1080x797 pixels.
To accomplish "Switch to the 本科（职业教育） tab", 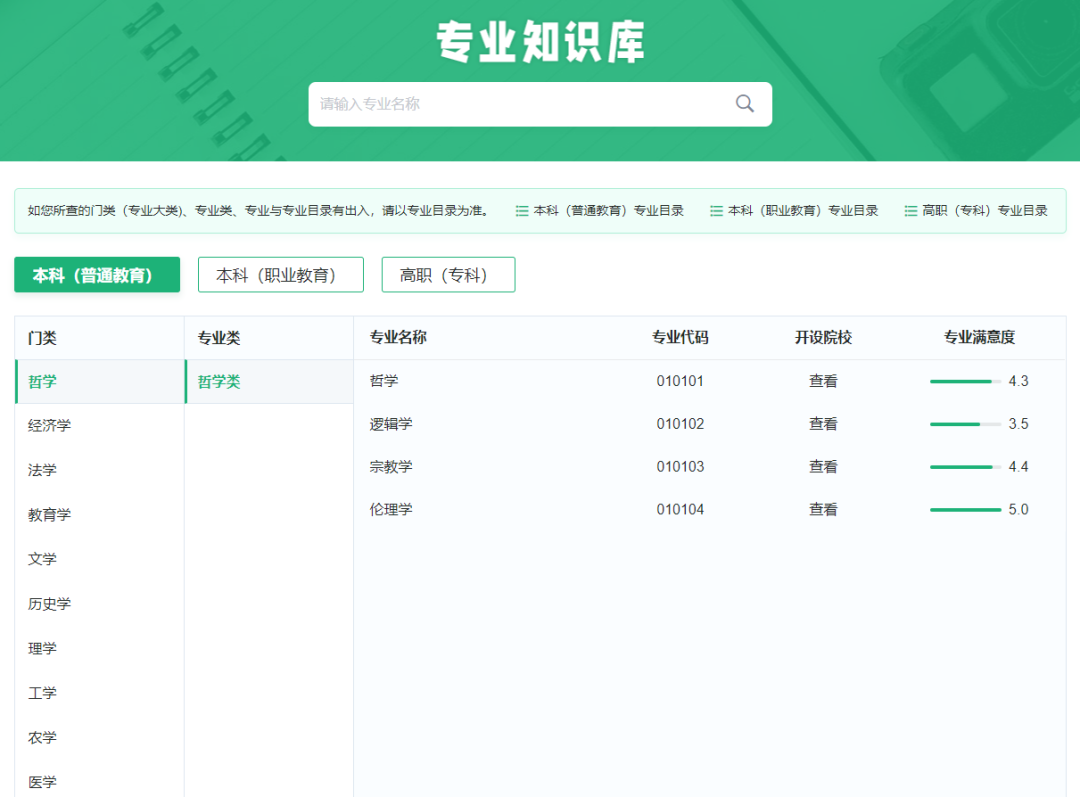I will point(280,274).
